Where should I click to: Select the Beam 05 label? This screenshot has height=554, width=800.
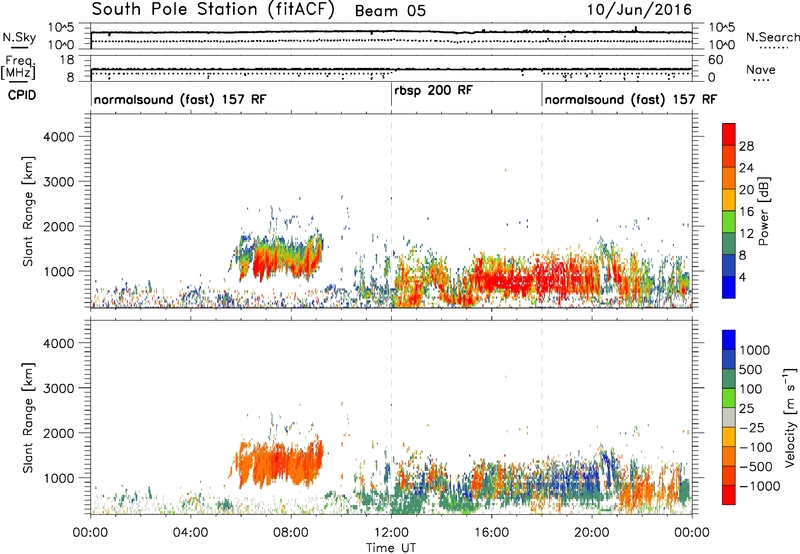390,11
